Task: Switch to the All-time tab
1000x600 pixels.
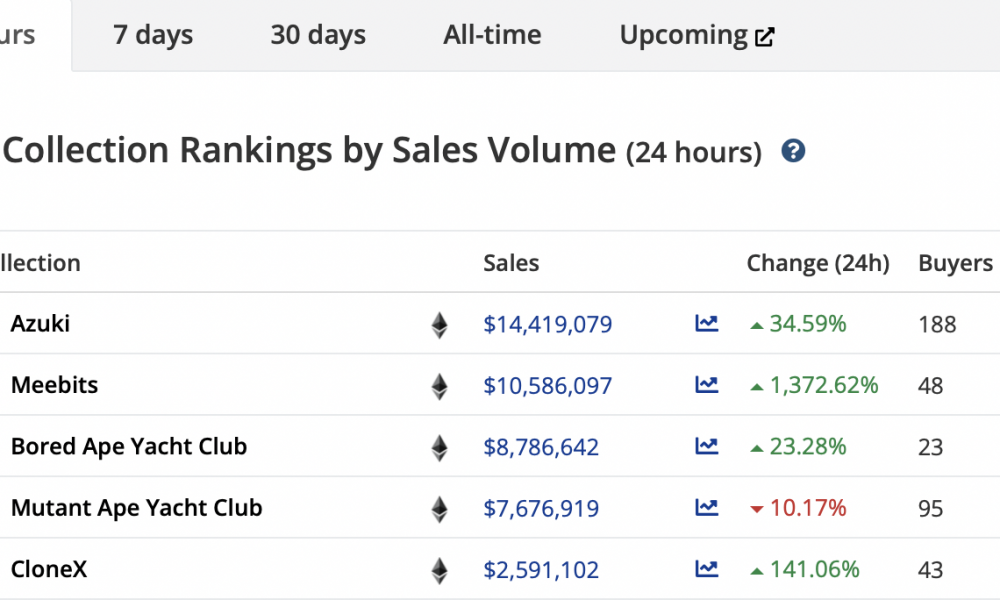Action: click(492, 35)
